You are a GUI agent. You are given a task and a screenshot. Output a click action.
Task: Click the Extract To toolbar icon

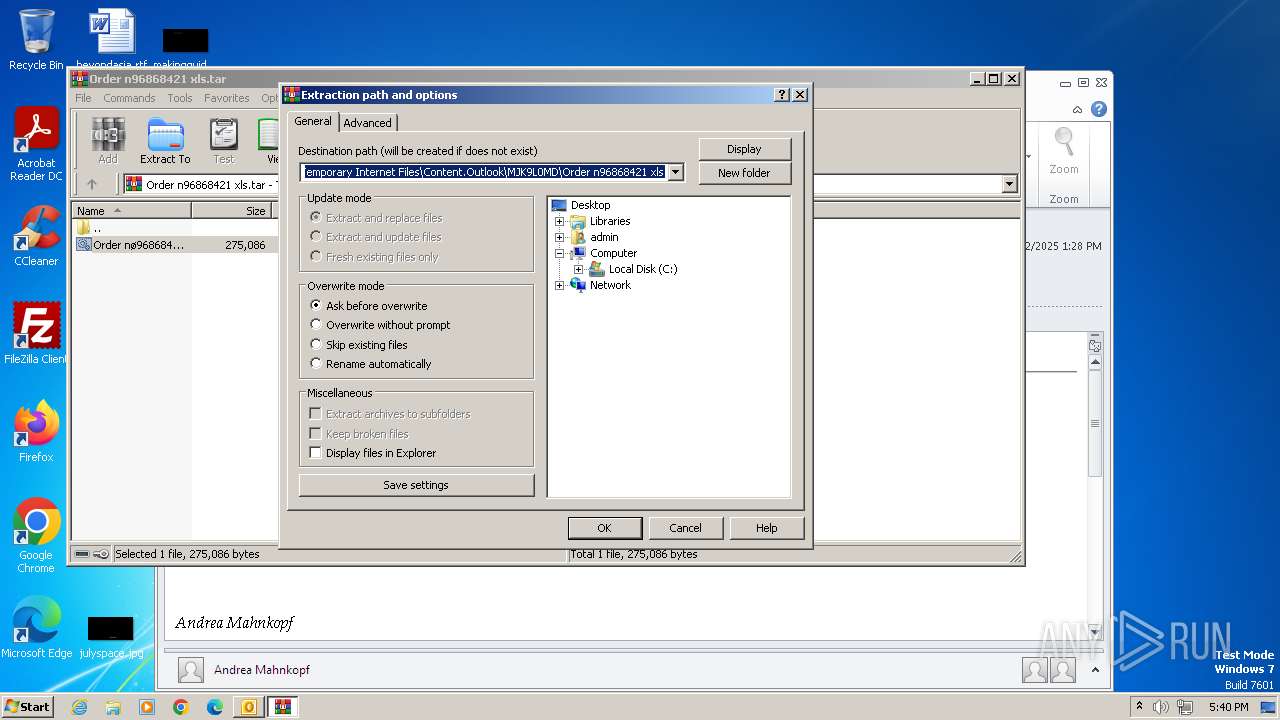(x=165, y=140)
